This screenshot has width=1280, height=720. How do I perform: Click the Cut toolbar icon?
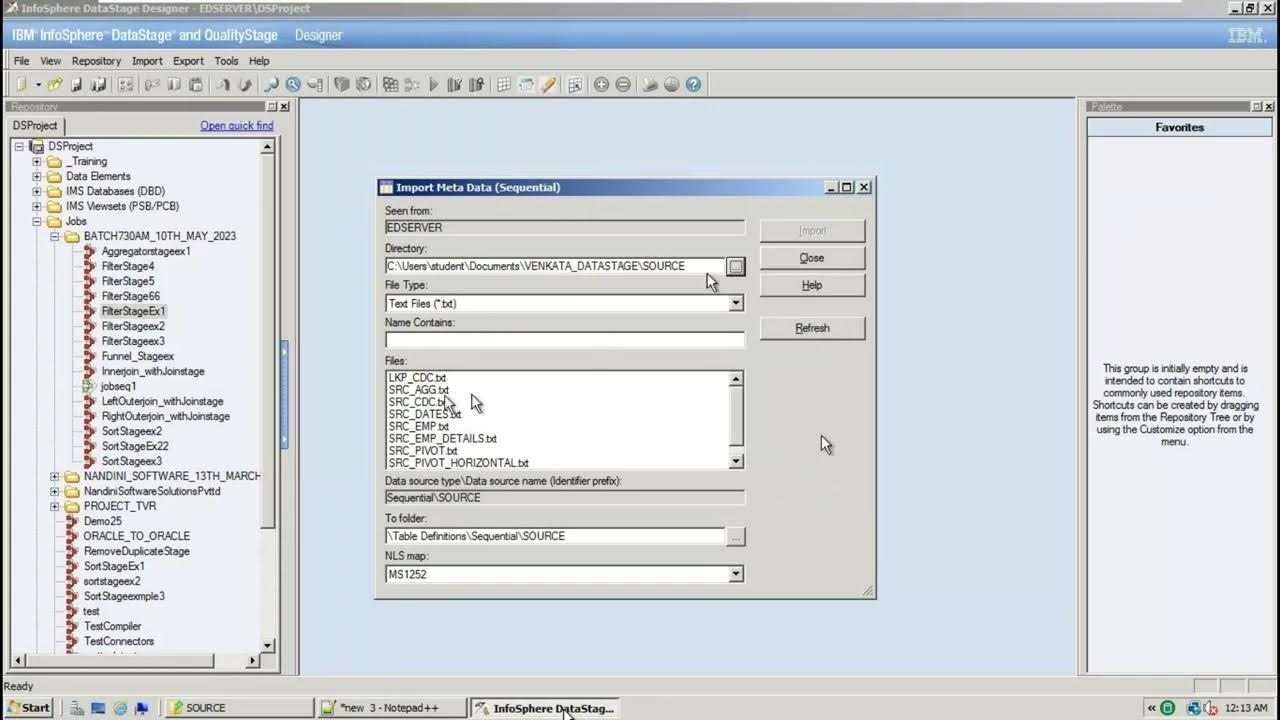(x=152, y=85)
